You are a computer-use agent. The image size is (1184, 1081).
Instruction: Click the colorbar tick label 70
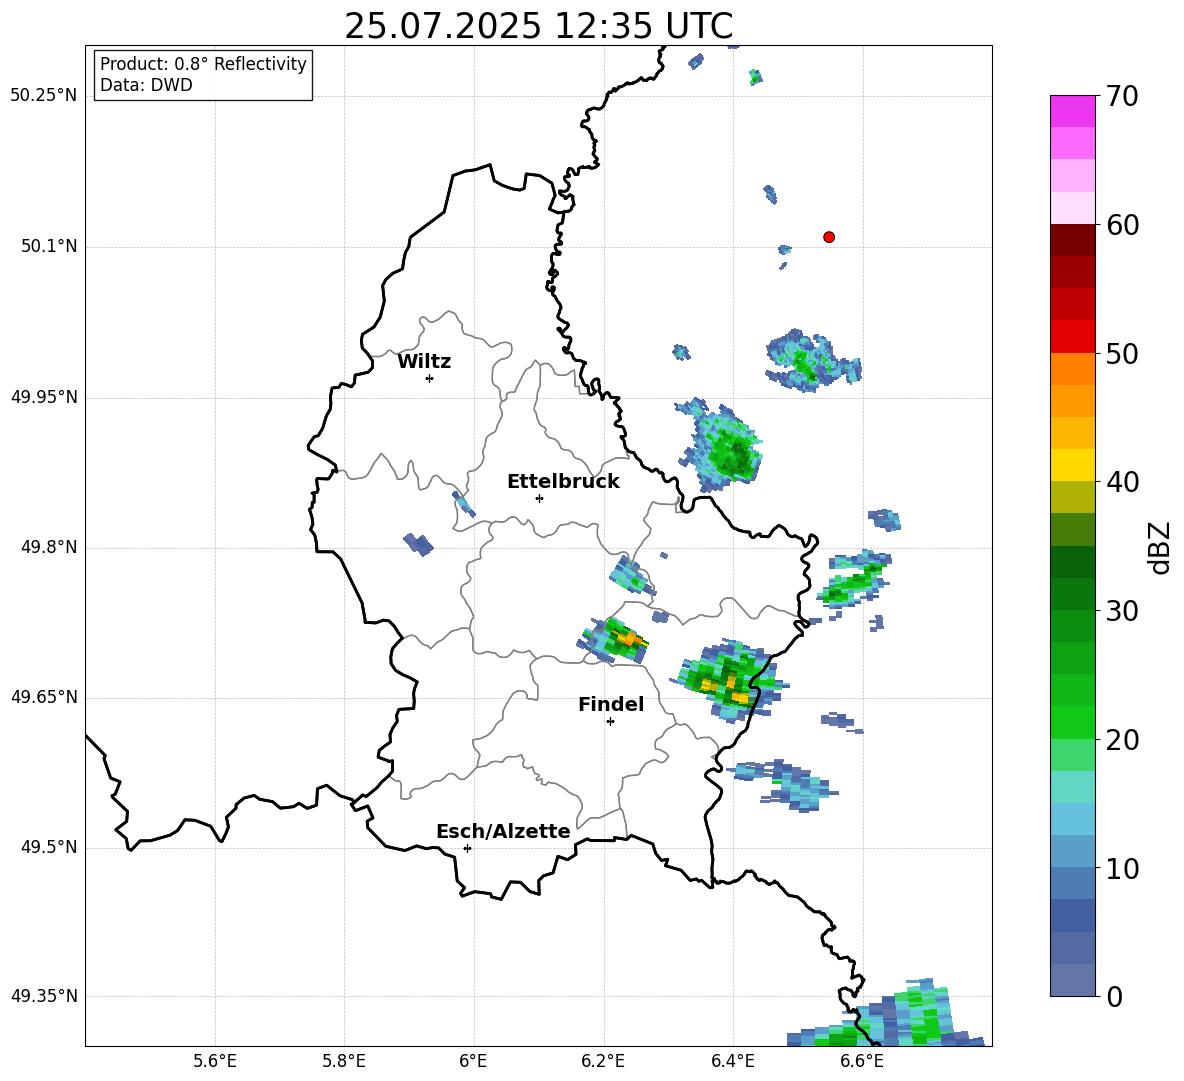1122,97
